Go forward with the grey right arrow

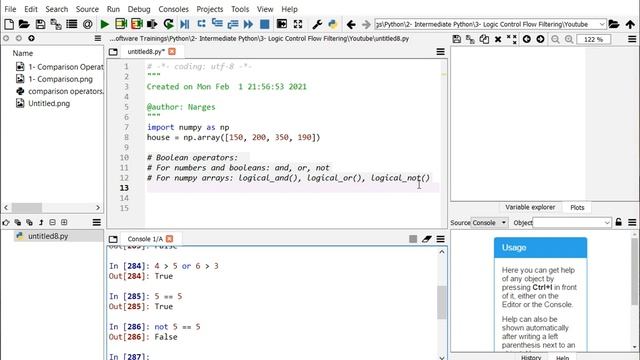[366, 24]
